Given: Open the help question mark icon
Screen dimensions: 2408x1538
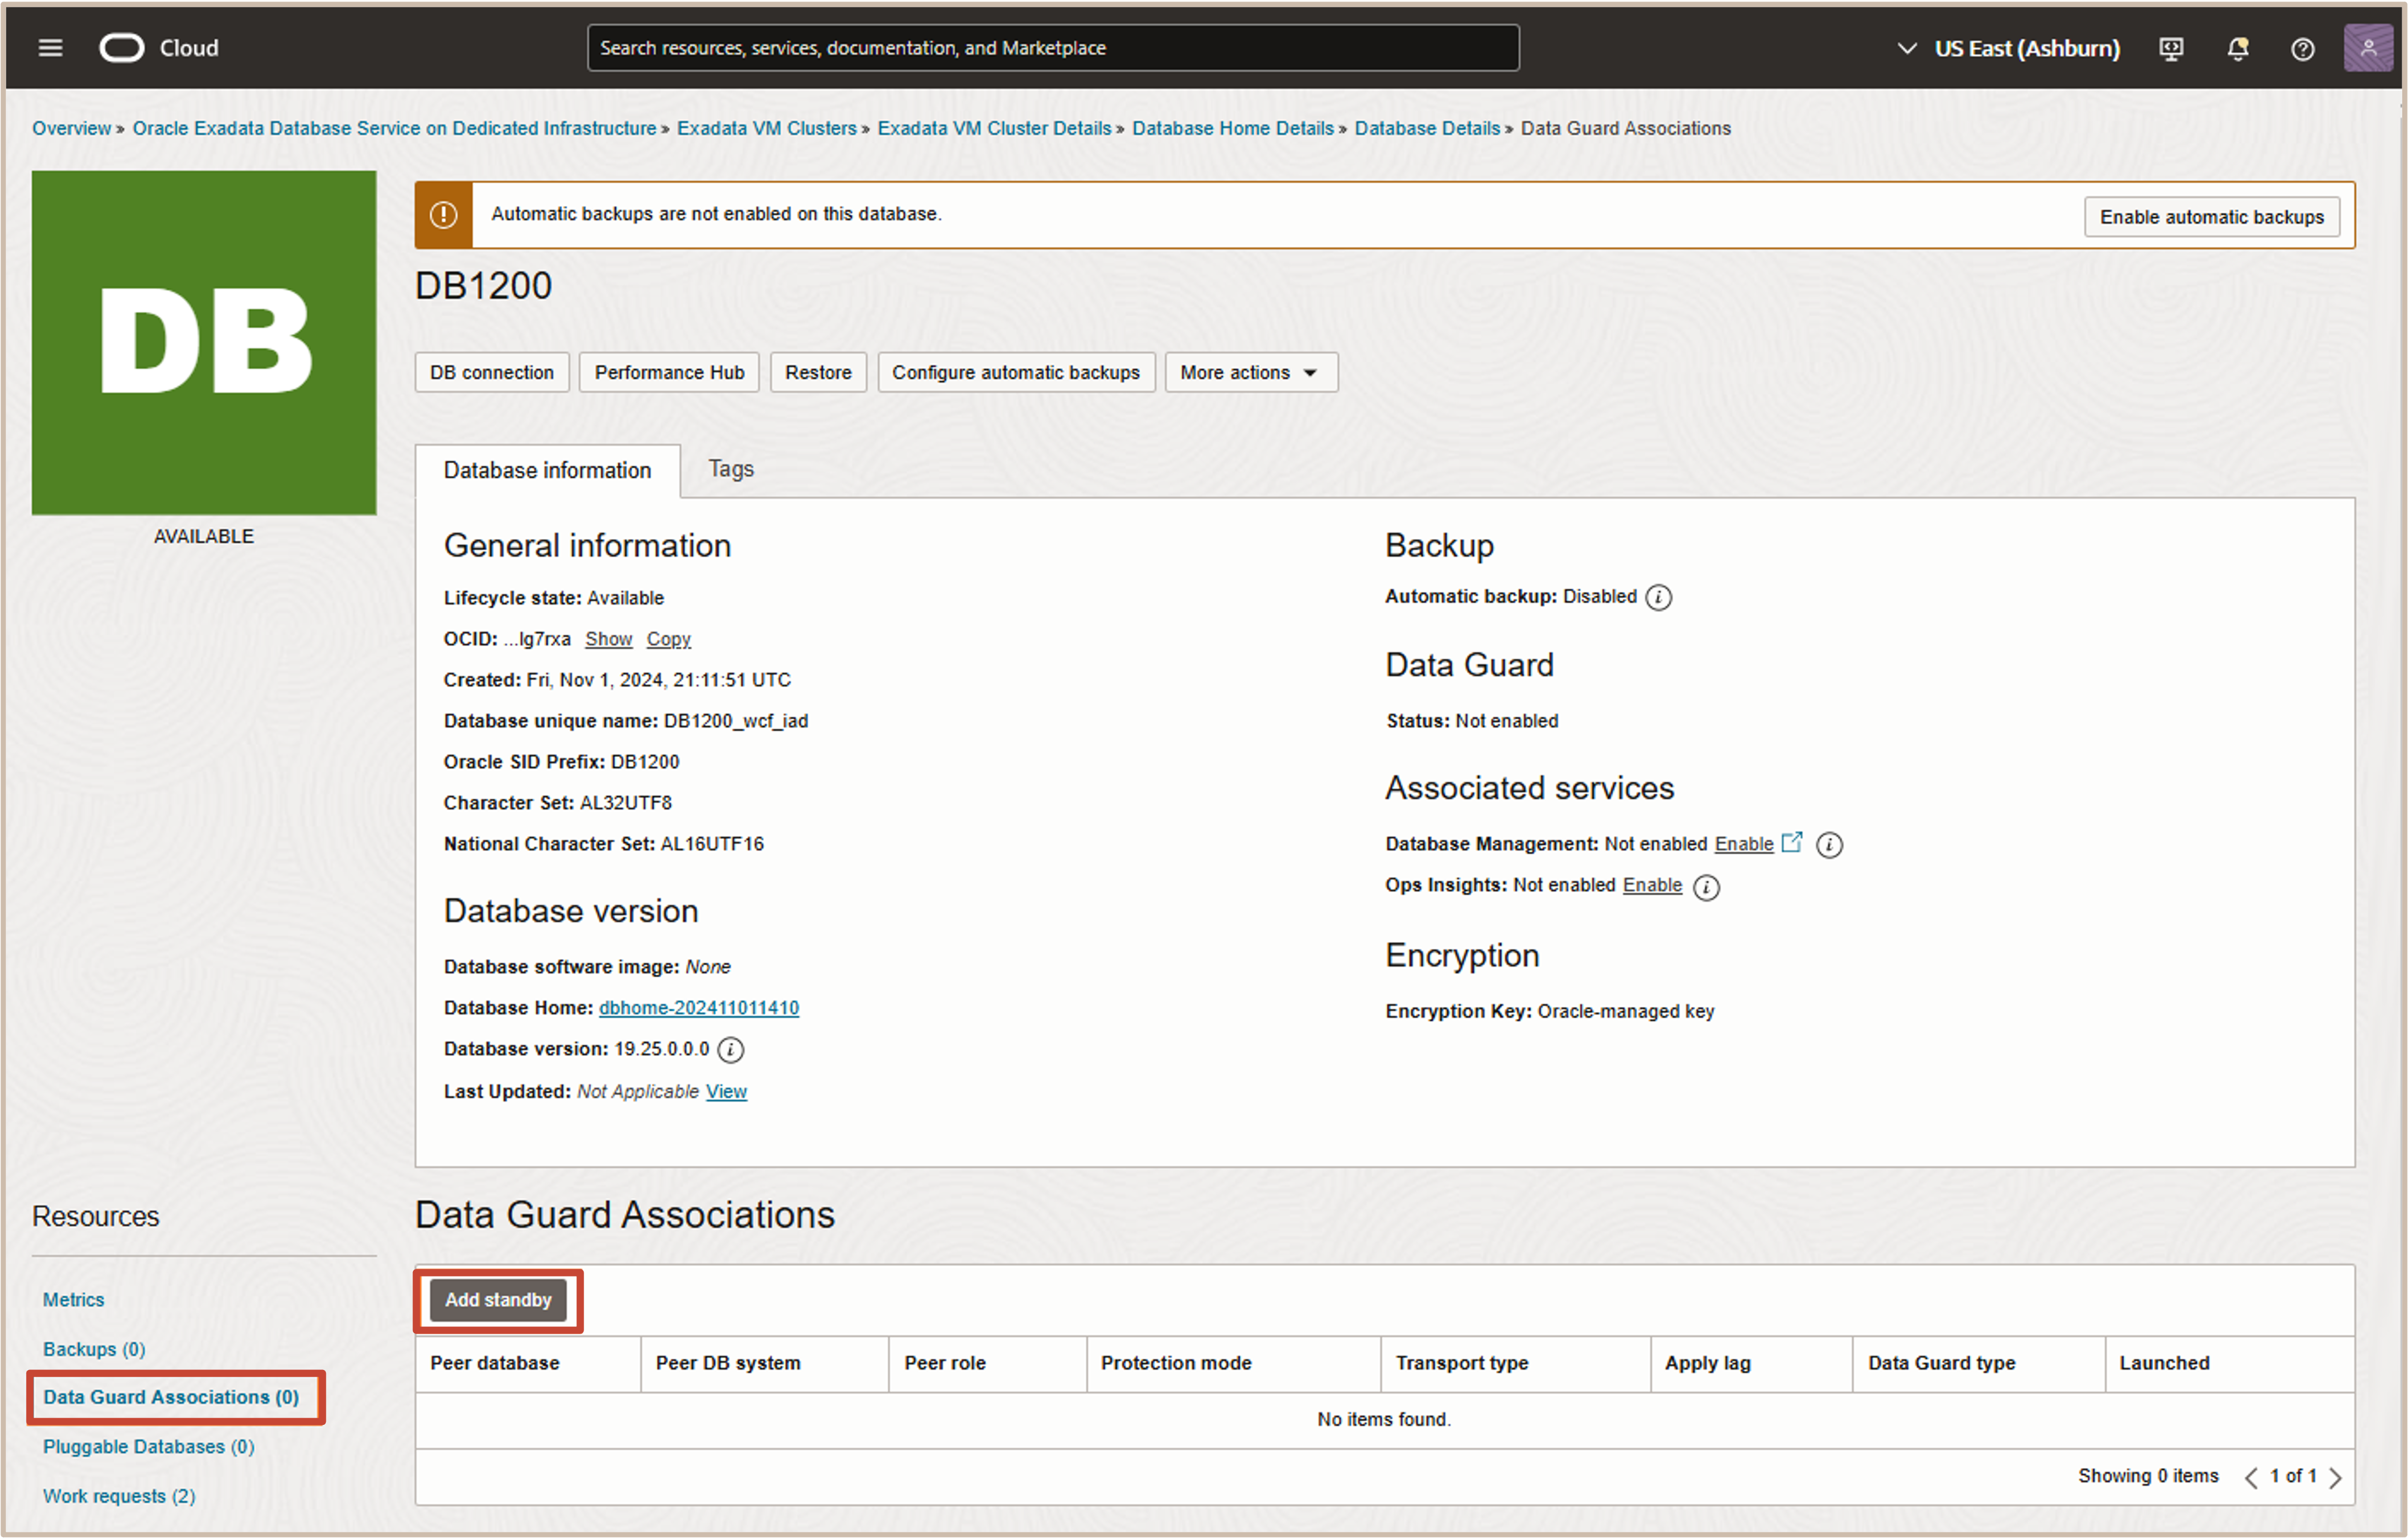Looking at the screenshot, I should coord(2302,48).
